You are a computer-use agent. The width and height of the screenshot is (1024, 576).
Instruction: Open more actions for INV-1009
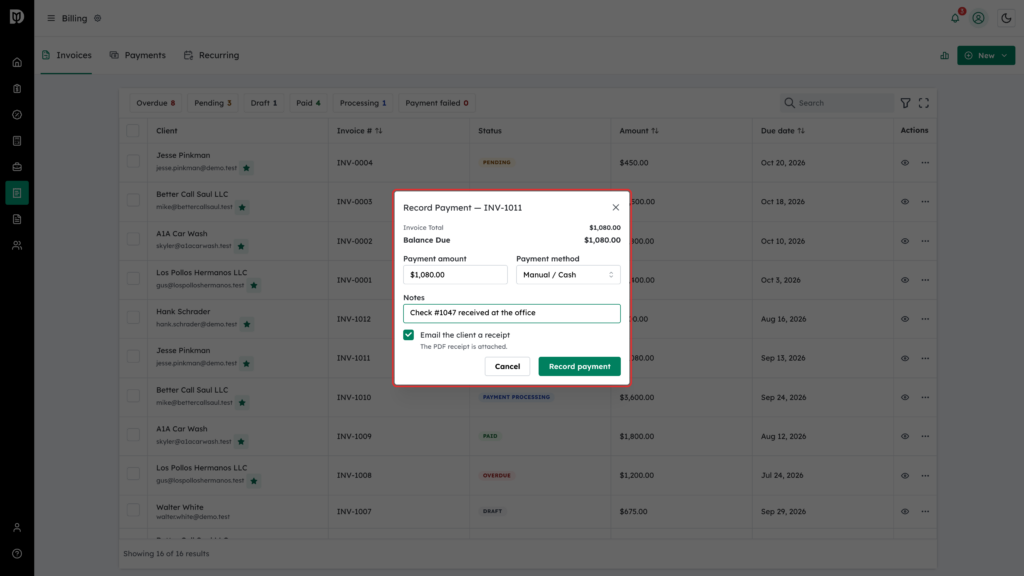point(925,436)
